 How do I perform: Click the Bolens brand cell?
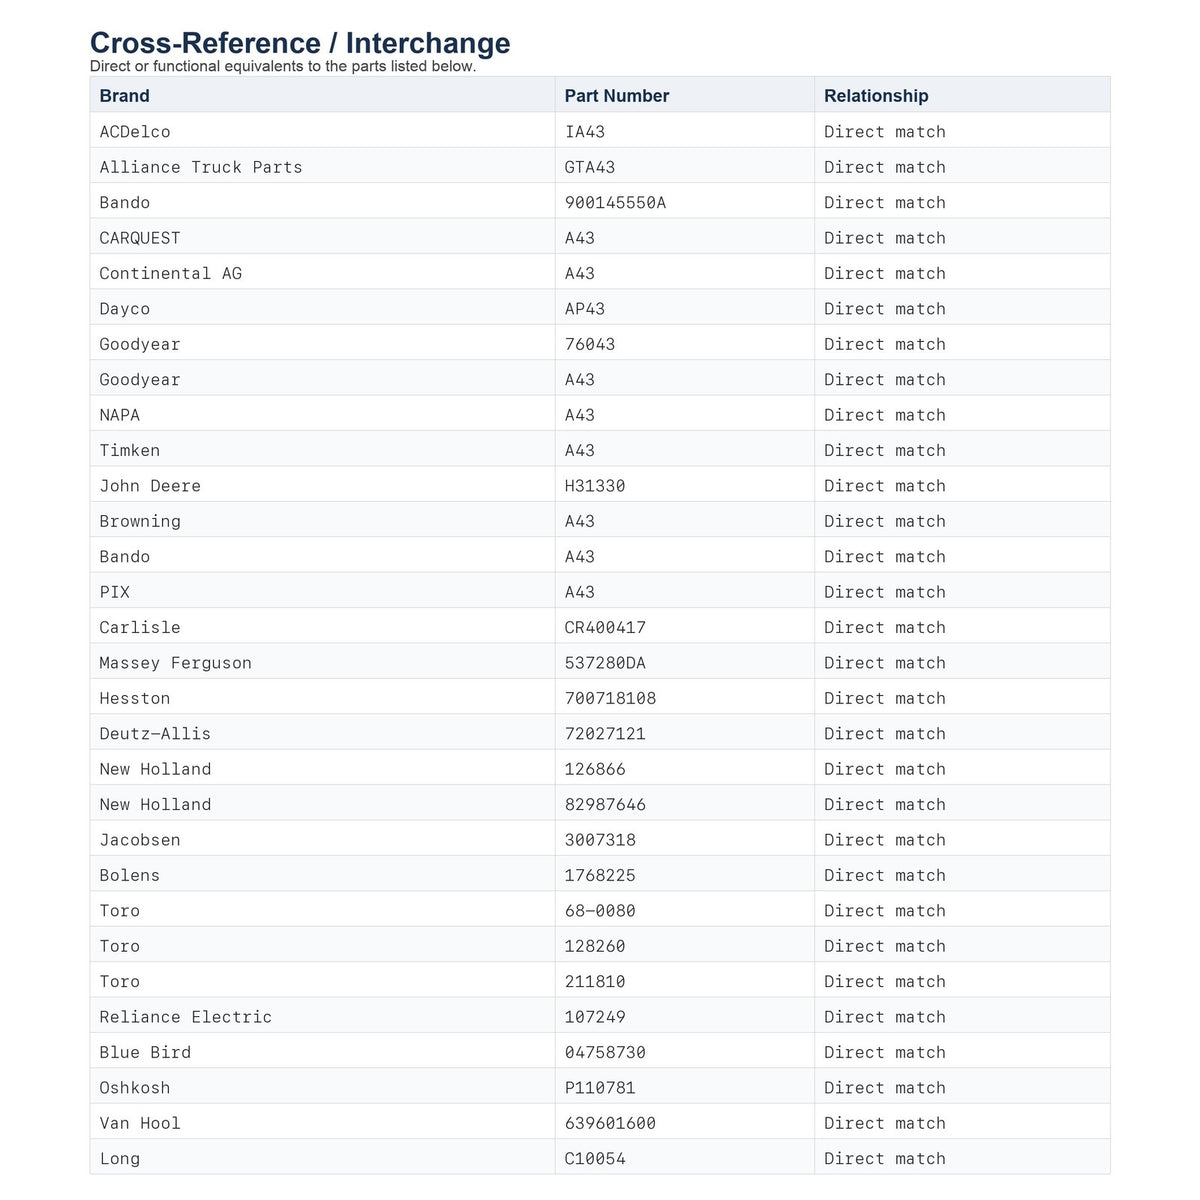pyautogui.click(x=322, y=874)
